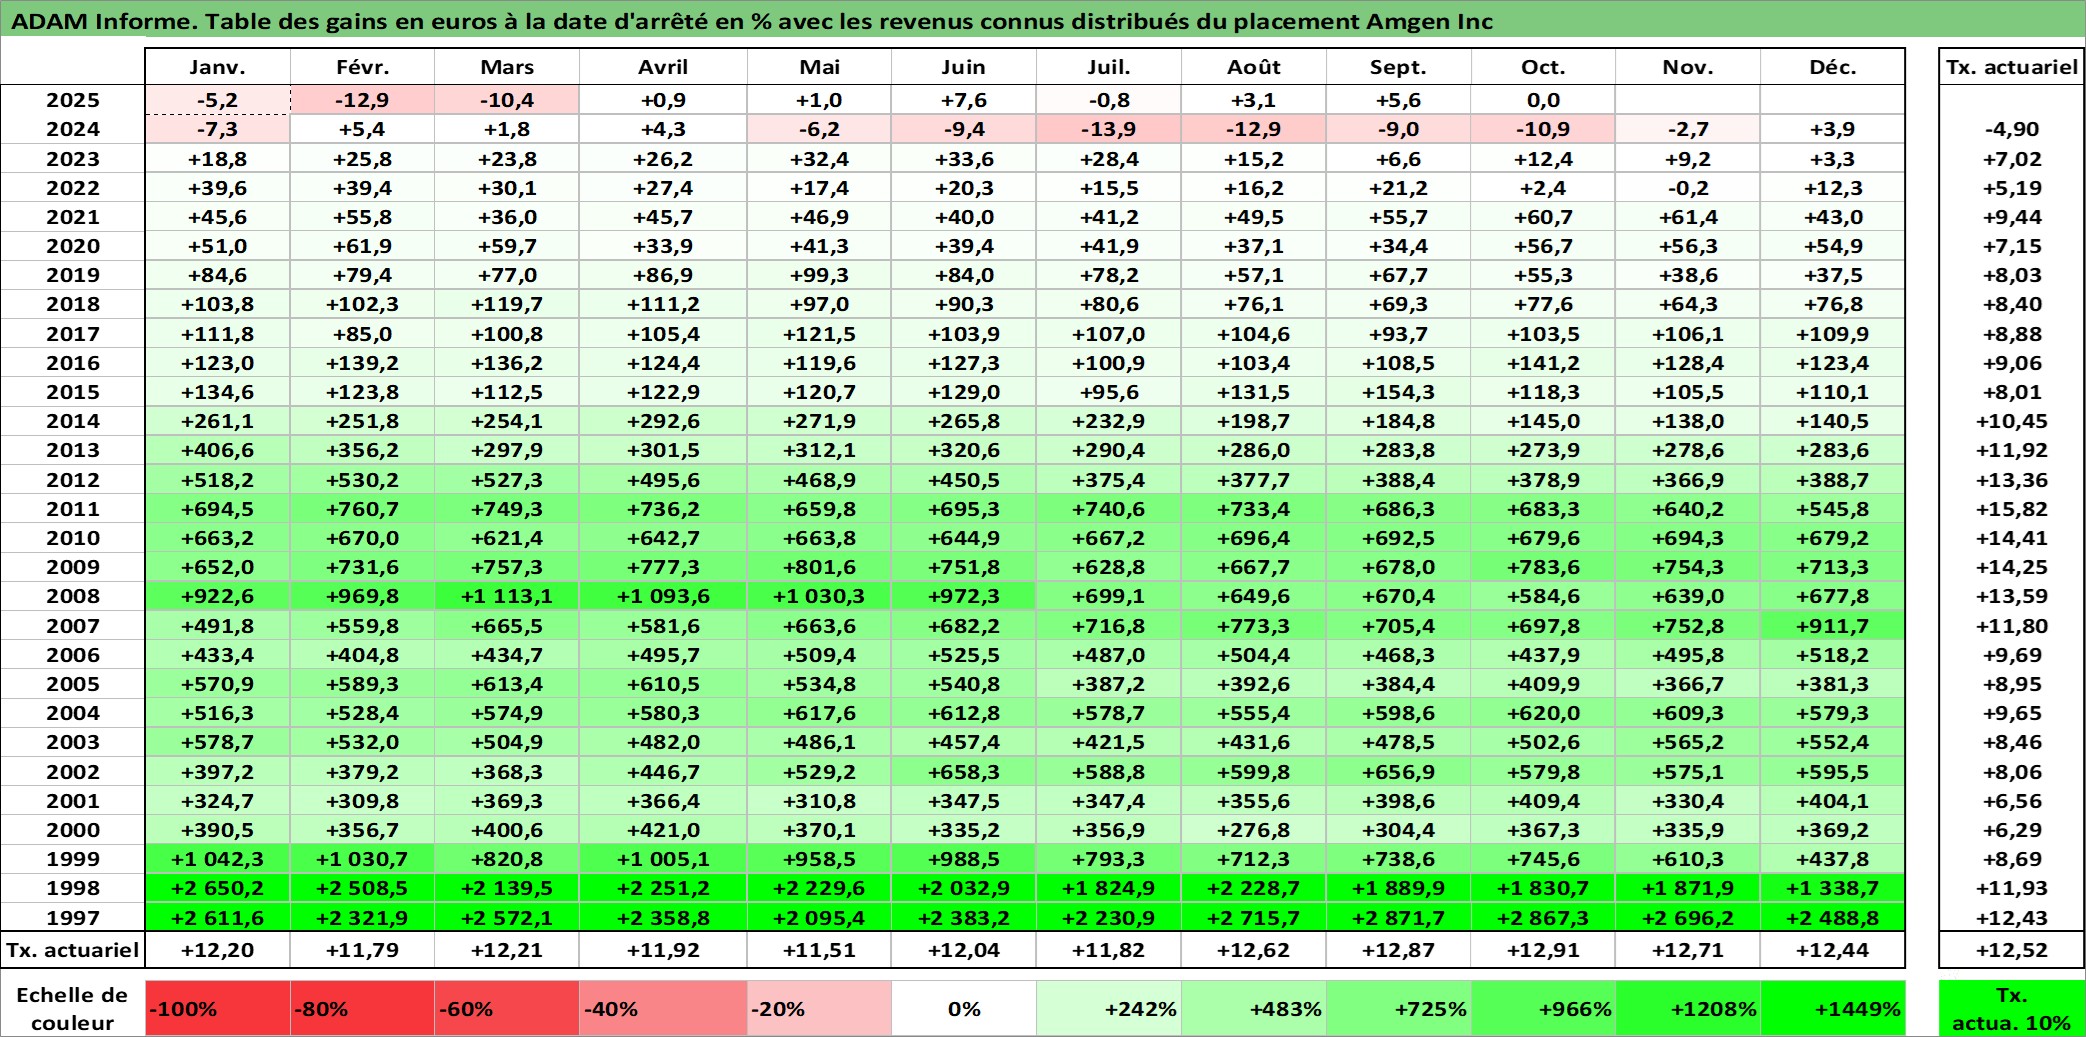Screen dimensions: 2086x1037
Task: Click the Tx. actuariel bottom row label
Action: [x=73, y=950]
